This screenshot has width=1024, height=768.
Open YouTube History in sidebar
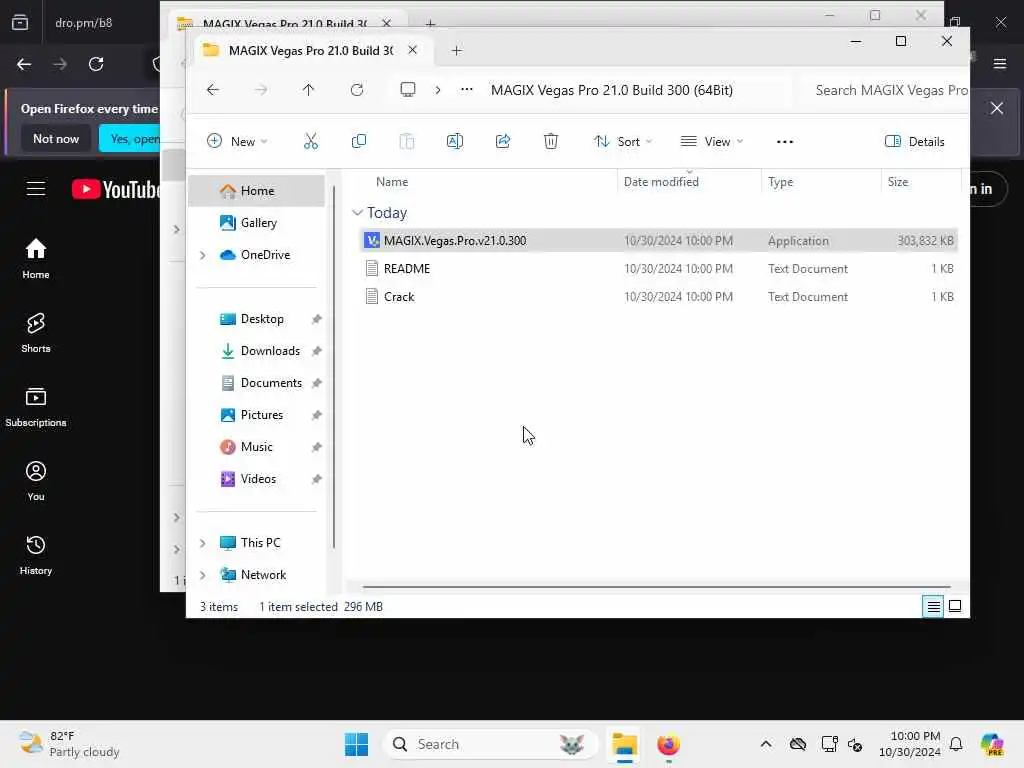tap(36, 555)
